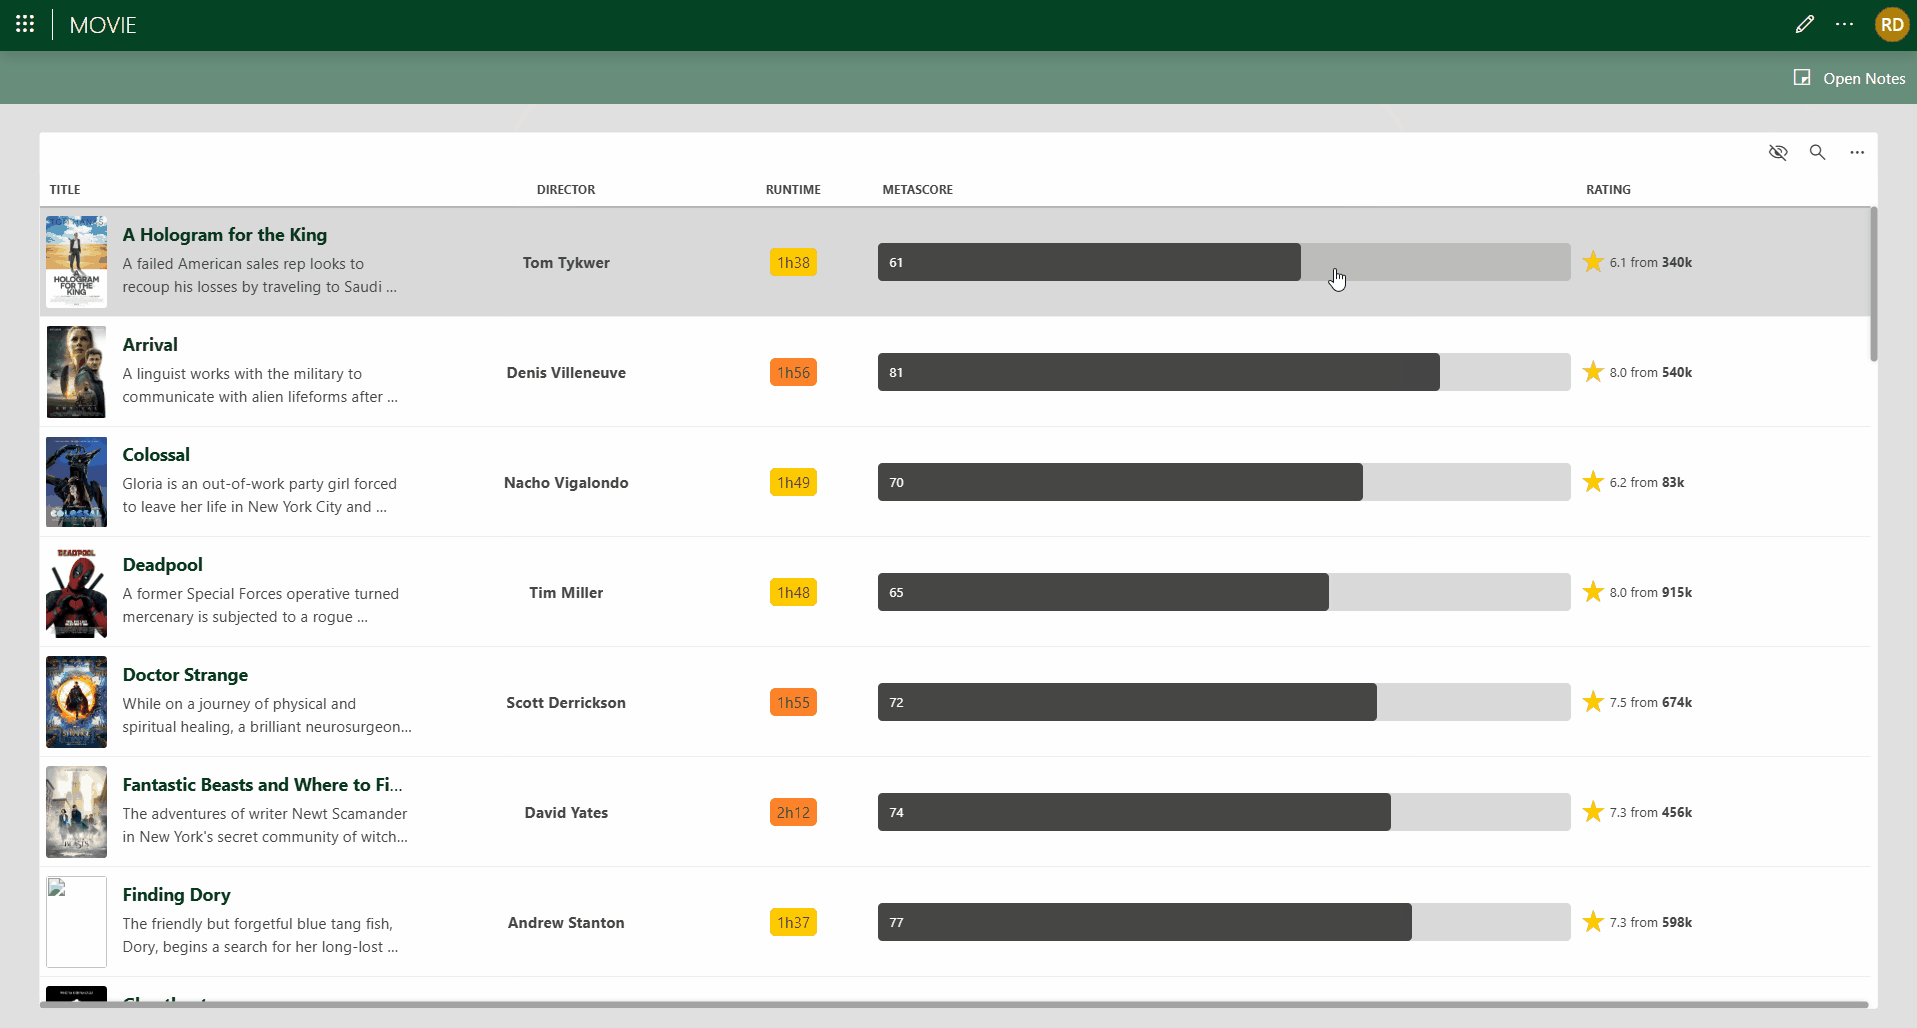Click the Colossal poster thumbnail
Viewport: 1917px width, 1028px height.
pyautogui.click(x=76, y=482)
